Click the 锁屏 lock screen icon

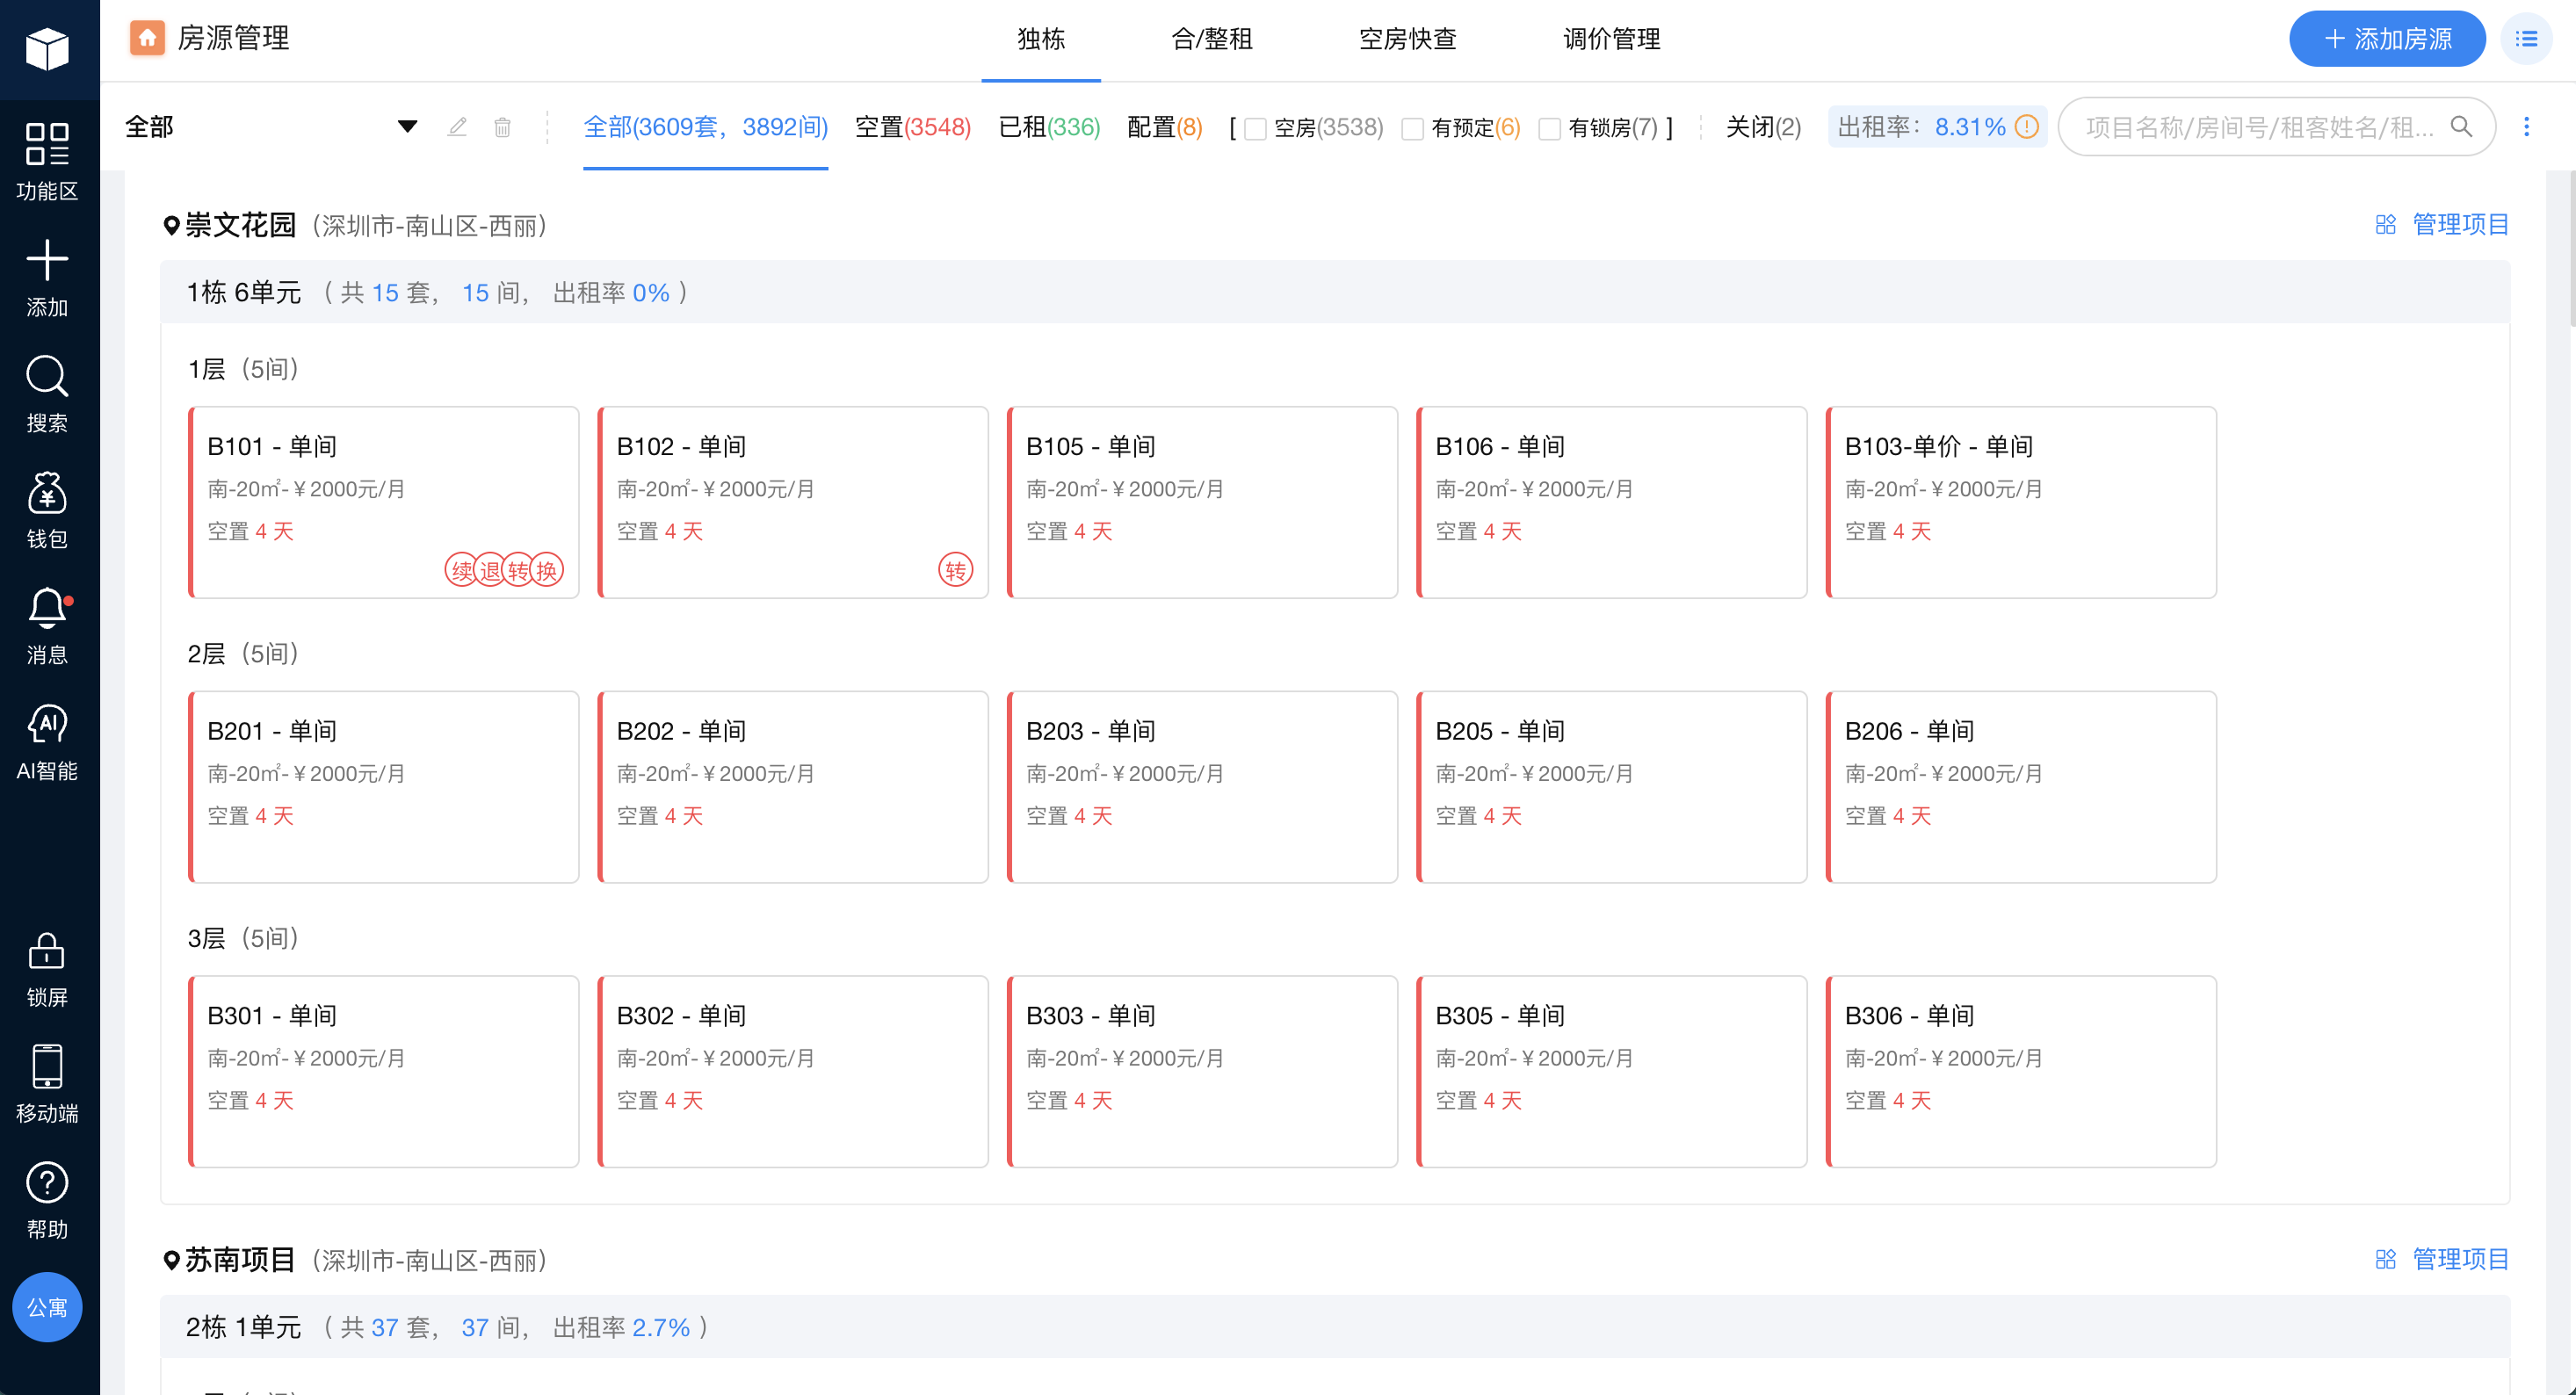tap(47, 950)
